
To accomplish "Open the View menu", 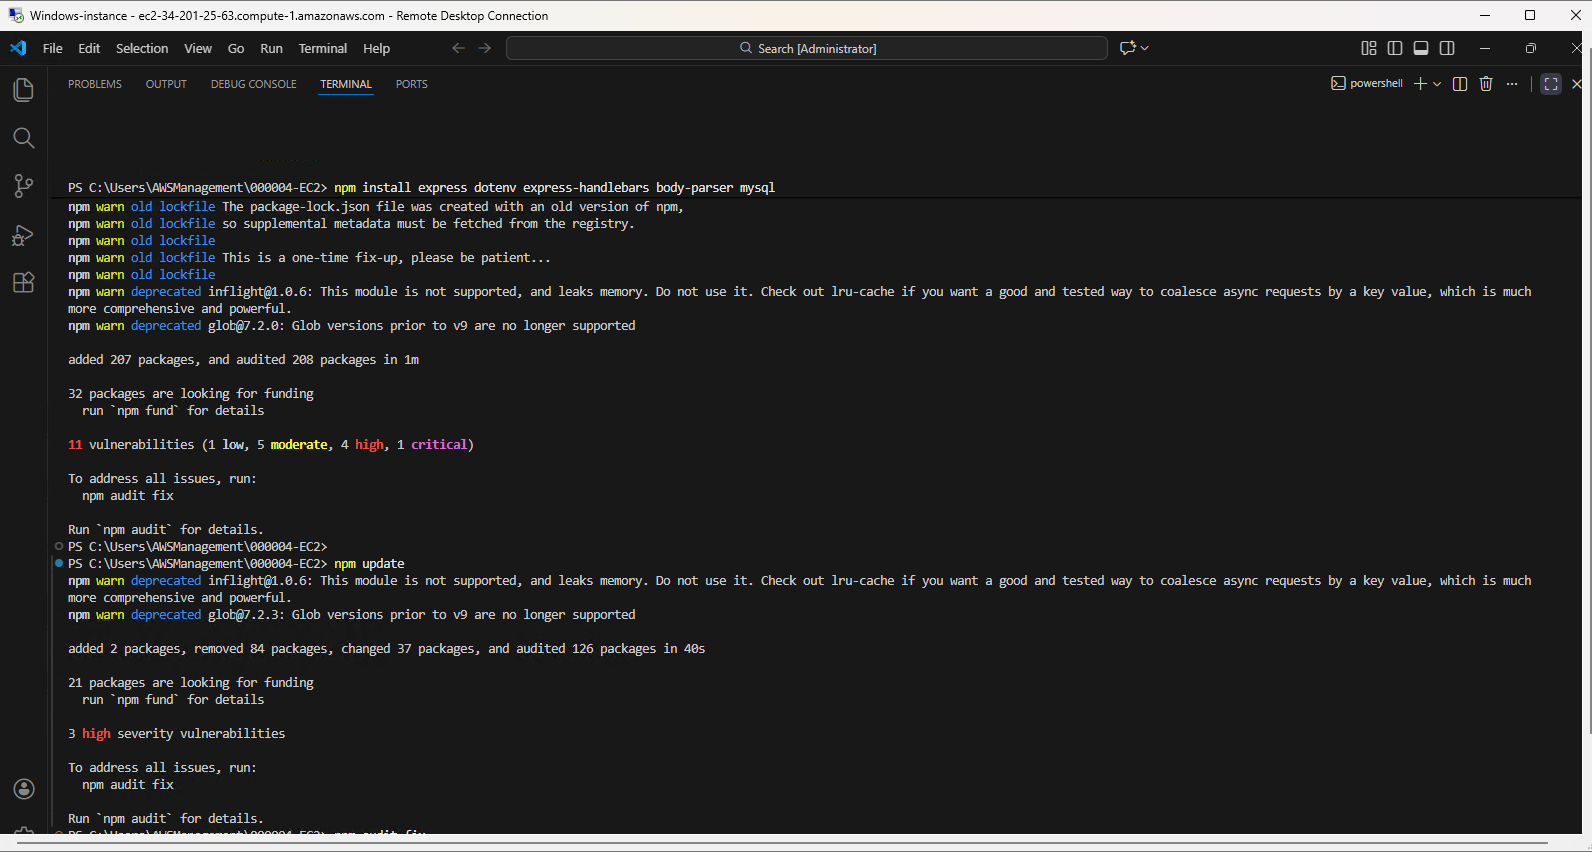I will pos(198,48).
